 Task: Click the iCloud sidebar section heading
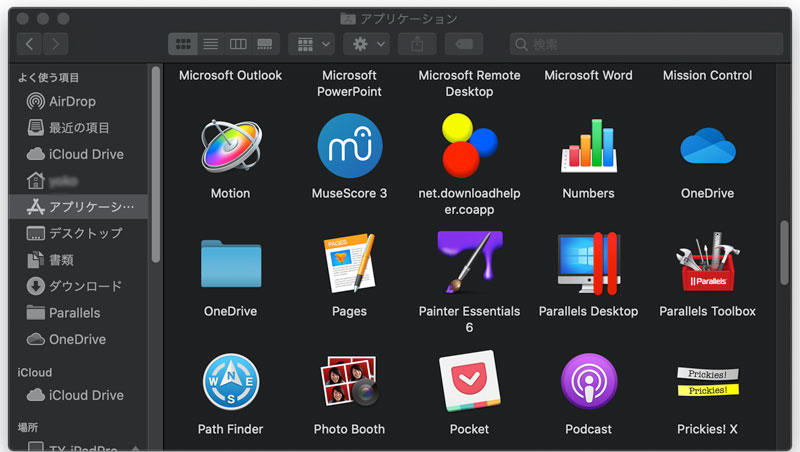(35, 372)
